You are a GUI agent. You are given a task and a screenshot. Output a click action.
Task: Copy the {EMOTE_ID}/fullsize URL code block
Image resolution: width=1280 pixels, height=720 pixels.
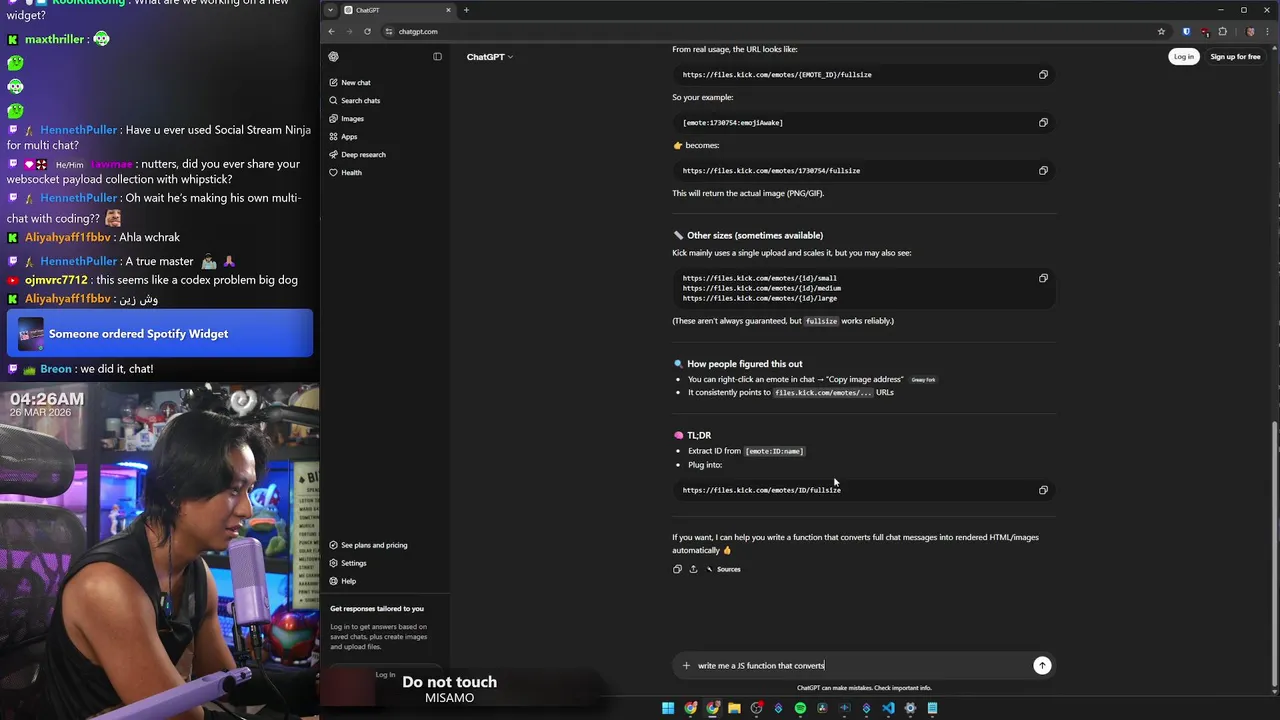(1043, 75)
